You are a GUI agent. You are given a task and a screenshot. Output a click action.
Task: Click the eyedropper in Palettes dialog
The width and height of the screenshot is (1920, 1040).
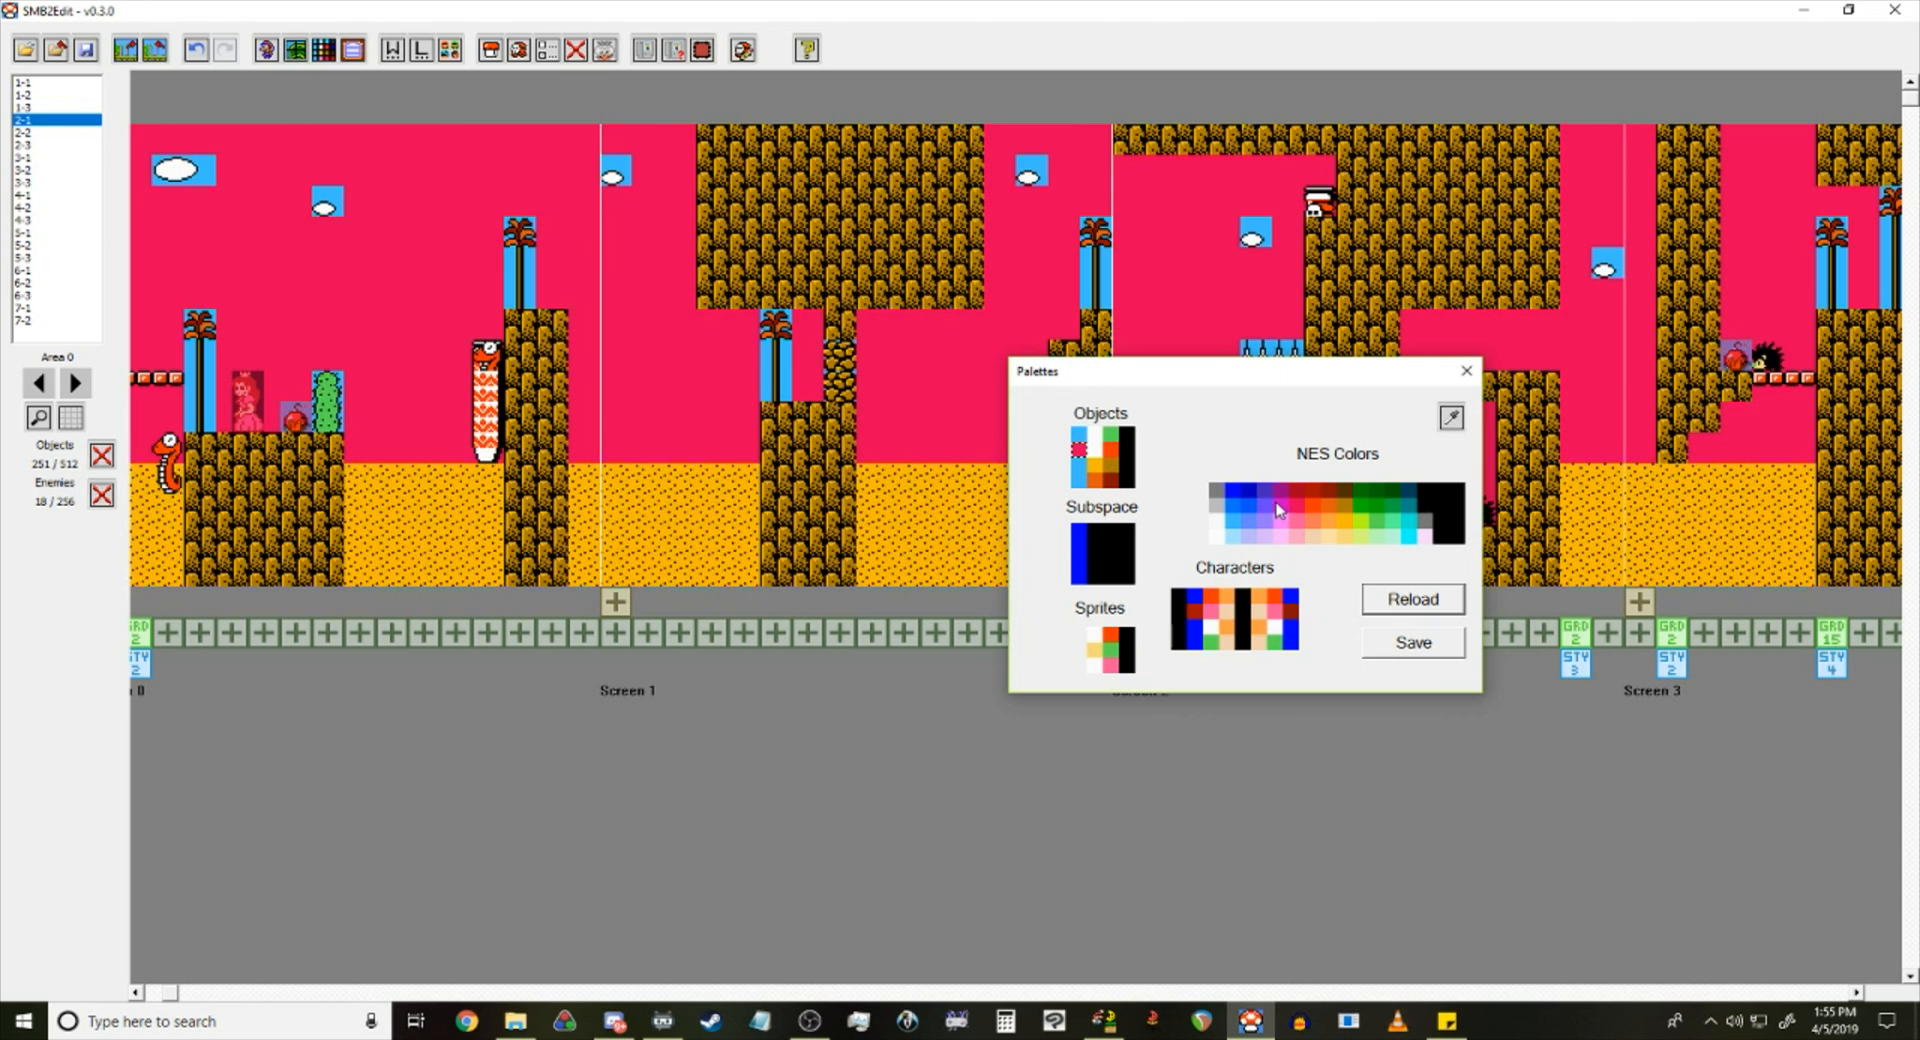(x=1451, y=417)
